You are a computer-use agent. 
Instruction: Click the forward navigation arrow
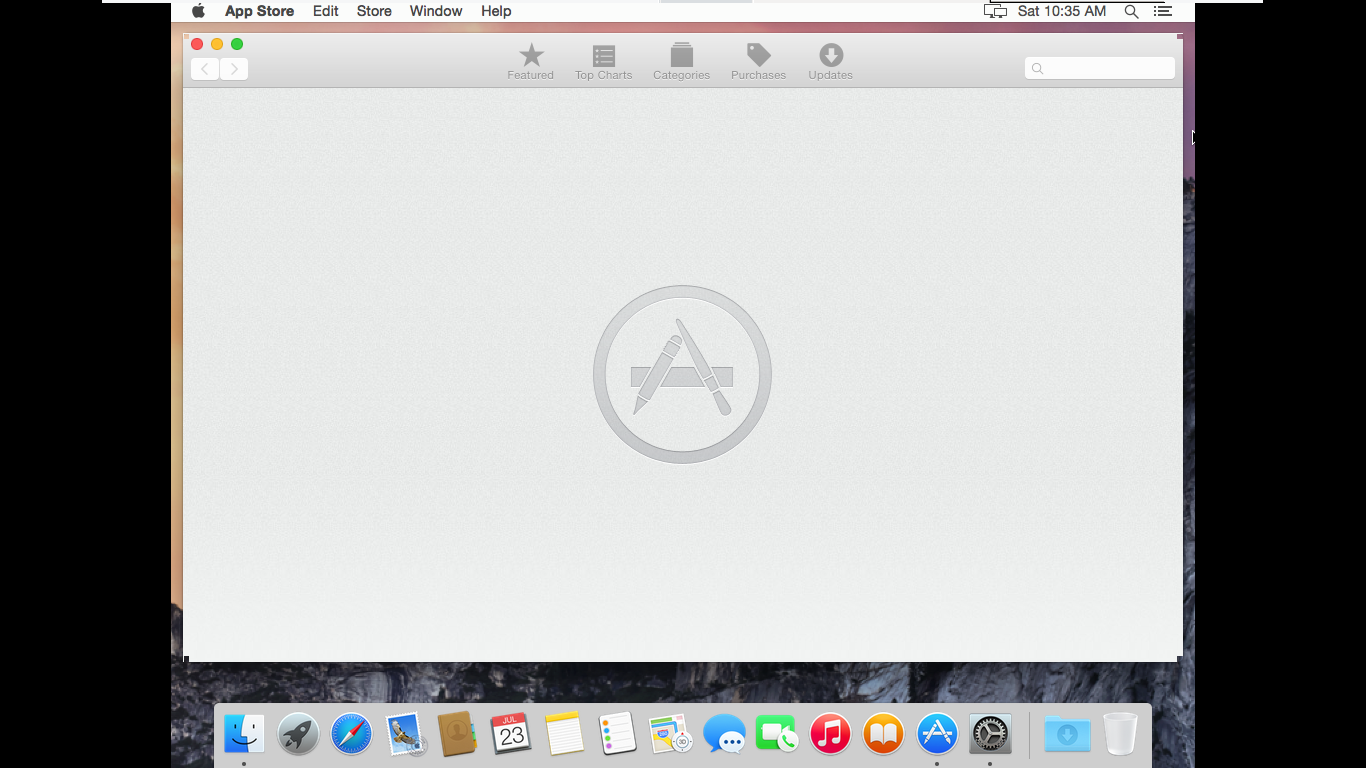(234, 69)
